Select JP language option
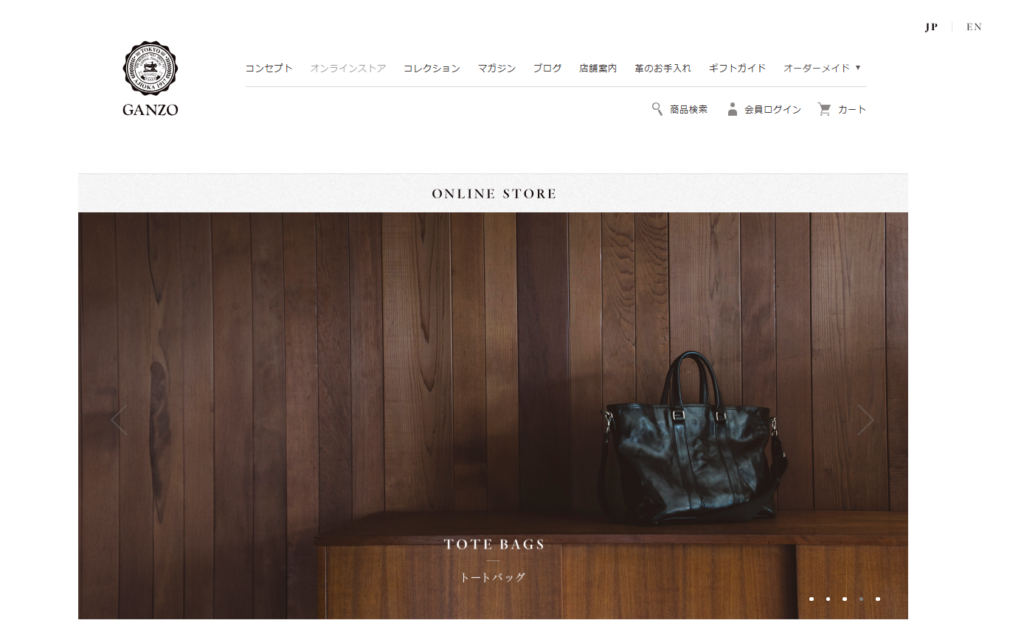Image resolution: width=1024 pixels, height=637 pixels. tap(931, 27)
